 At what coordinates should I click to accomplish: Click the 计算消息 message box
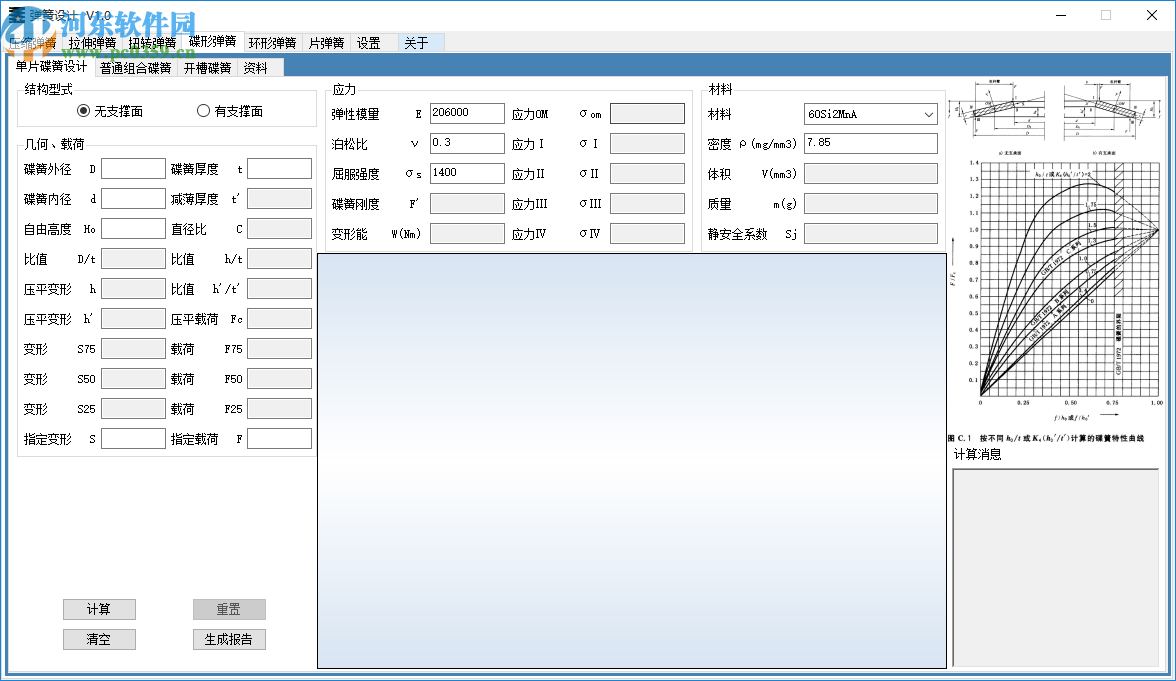(1056, 568)
